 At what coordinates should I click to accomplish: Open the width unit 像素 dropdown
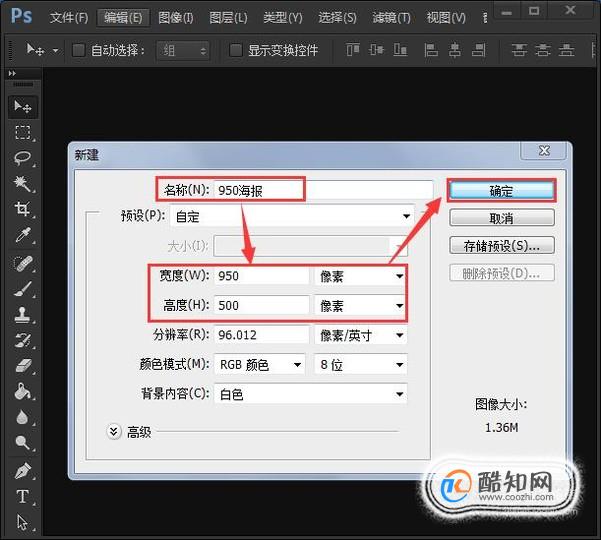pos(360,276)
